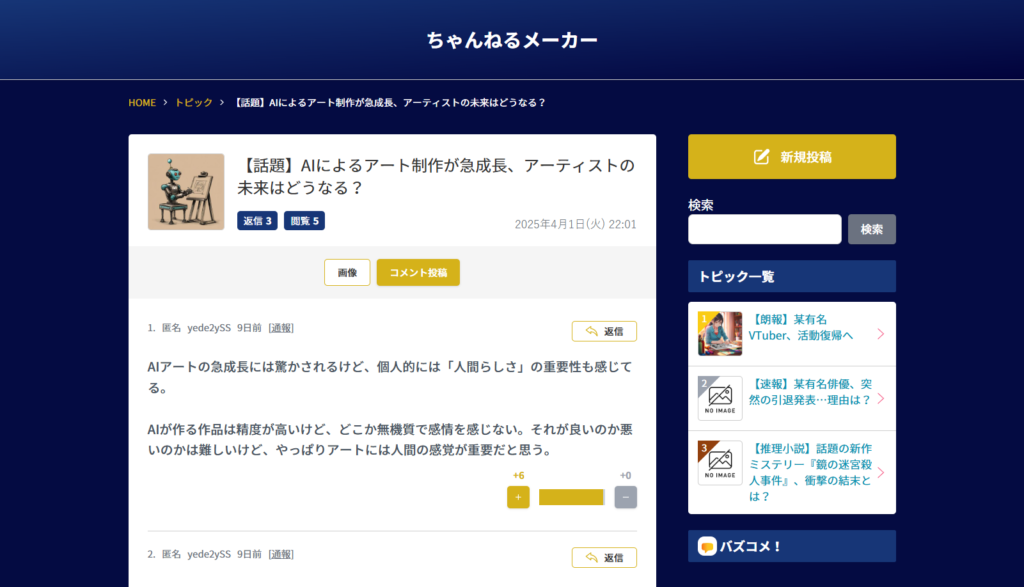Viewport: 1024px width, 587px height.
Task: Click the +6 vote count
Action: click(519, 475)
